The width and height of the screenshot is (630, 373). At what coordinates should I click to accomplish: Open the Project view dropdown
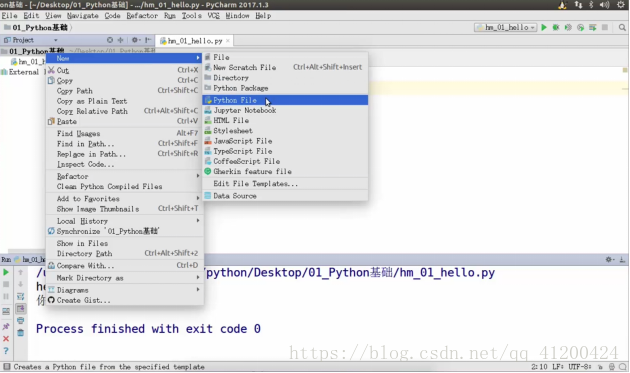56,40
